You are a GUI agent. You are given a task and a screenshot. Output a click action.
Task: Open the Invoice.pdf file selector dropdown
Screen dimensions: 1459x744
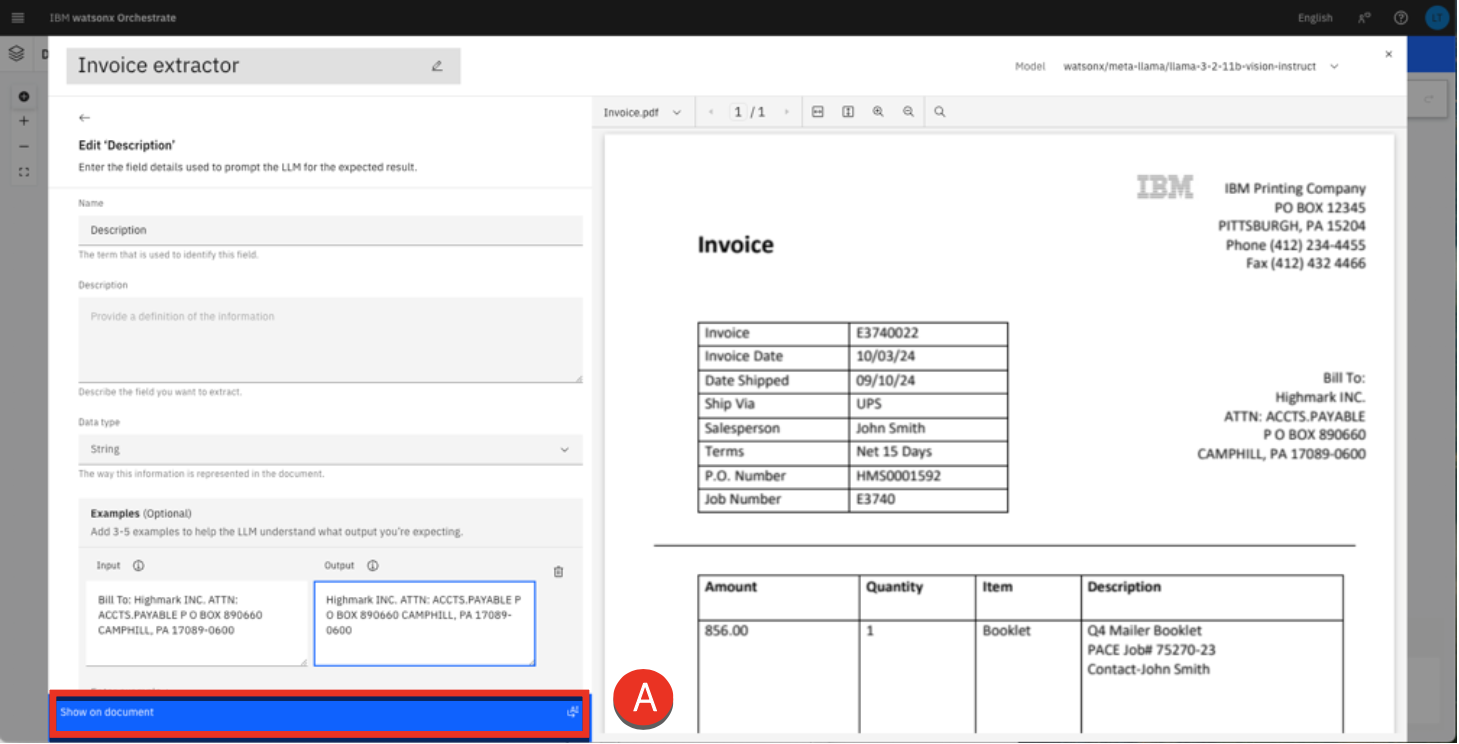642,113
